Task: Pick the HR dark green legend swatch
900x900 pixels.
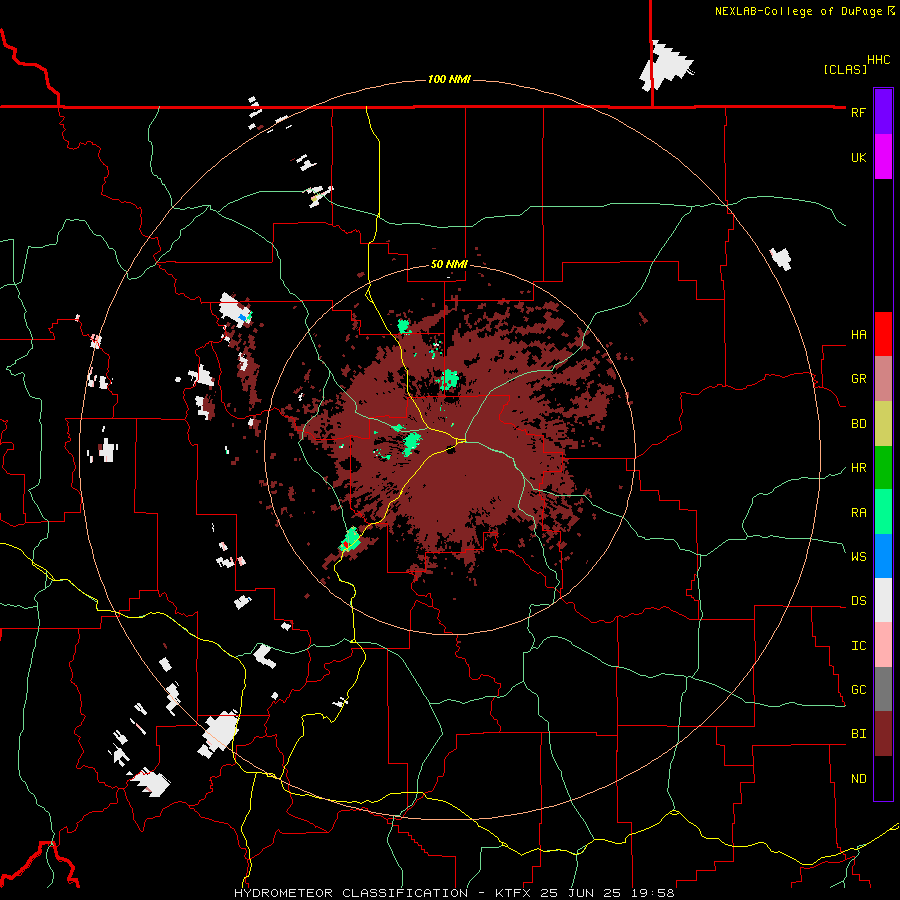Action: pyautogui.click(x=883, y=467)
